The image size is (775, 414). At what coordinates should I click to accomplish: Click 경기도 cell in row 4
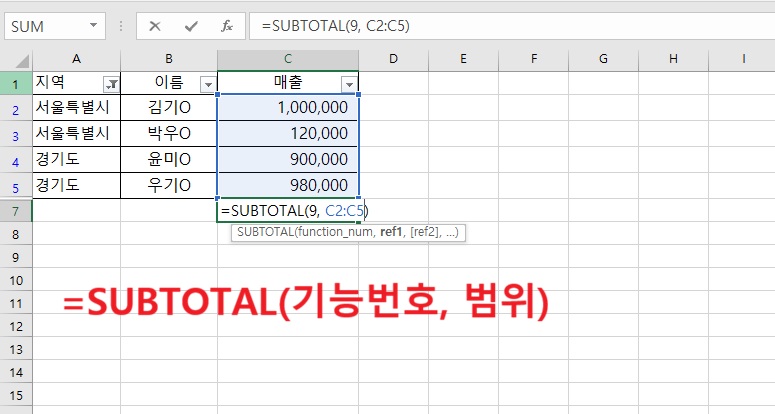[x=77, y=160]
